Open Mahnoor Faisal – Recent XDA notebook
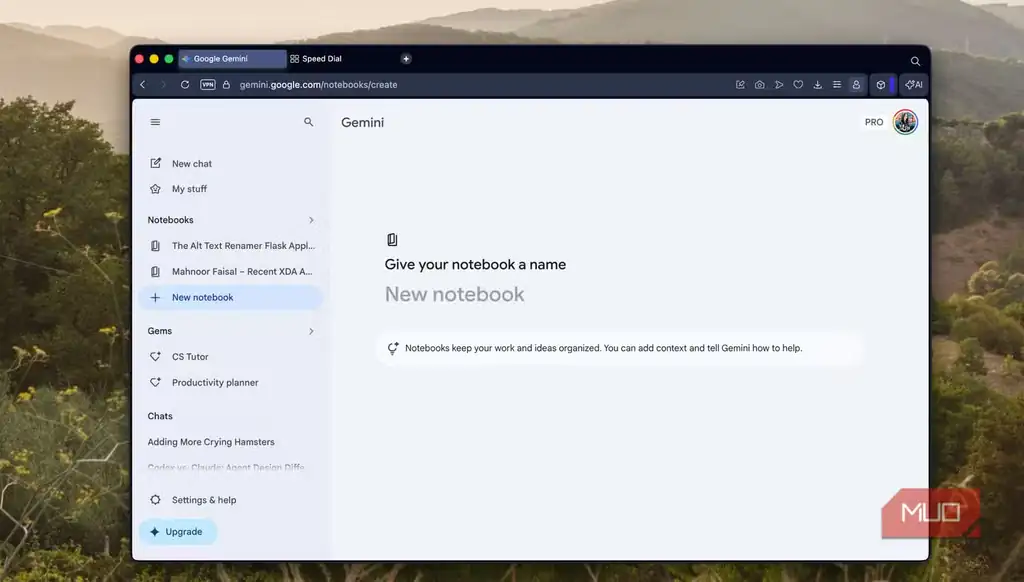The width and height of the screenshot is (1024, 582). 231,271
